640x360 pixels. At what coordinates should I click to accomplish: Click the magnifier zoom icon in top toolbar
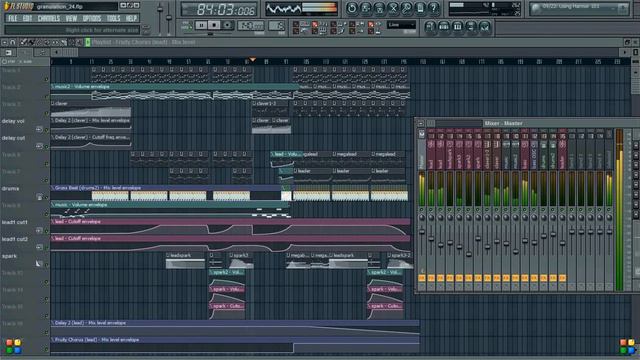[407, 8]
